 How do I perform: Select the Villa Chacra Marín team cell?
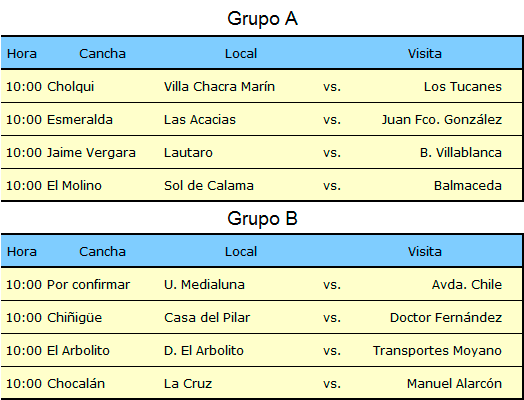click(219, 87)
